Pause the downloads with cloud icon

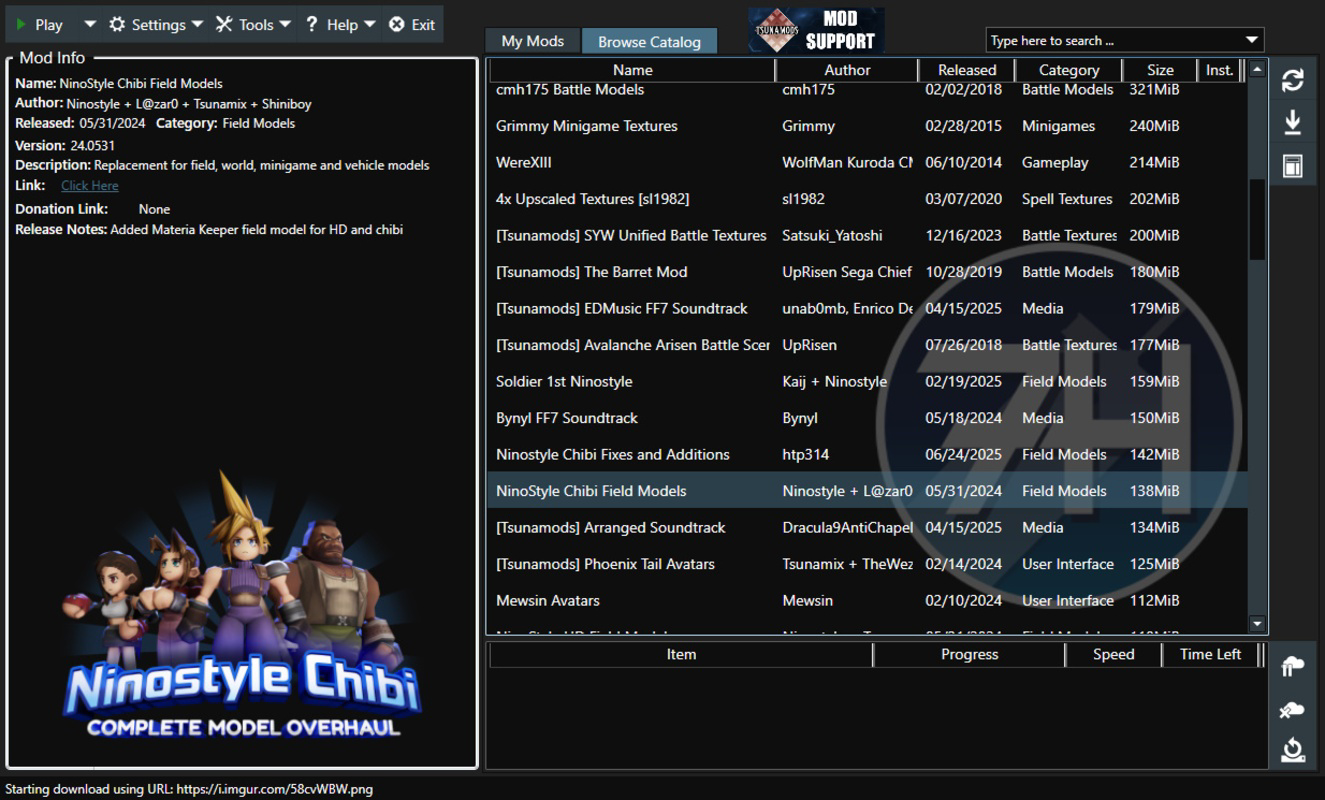pyautogui.click(x=1292, y=666)
